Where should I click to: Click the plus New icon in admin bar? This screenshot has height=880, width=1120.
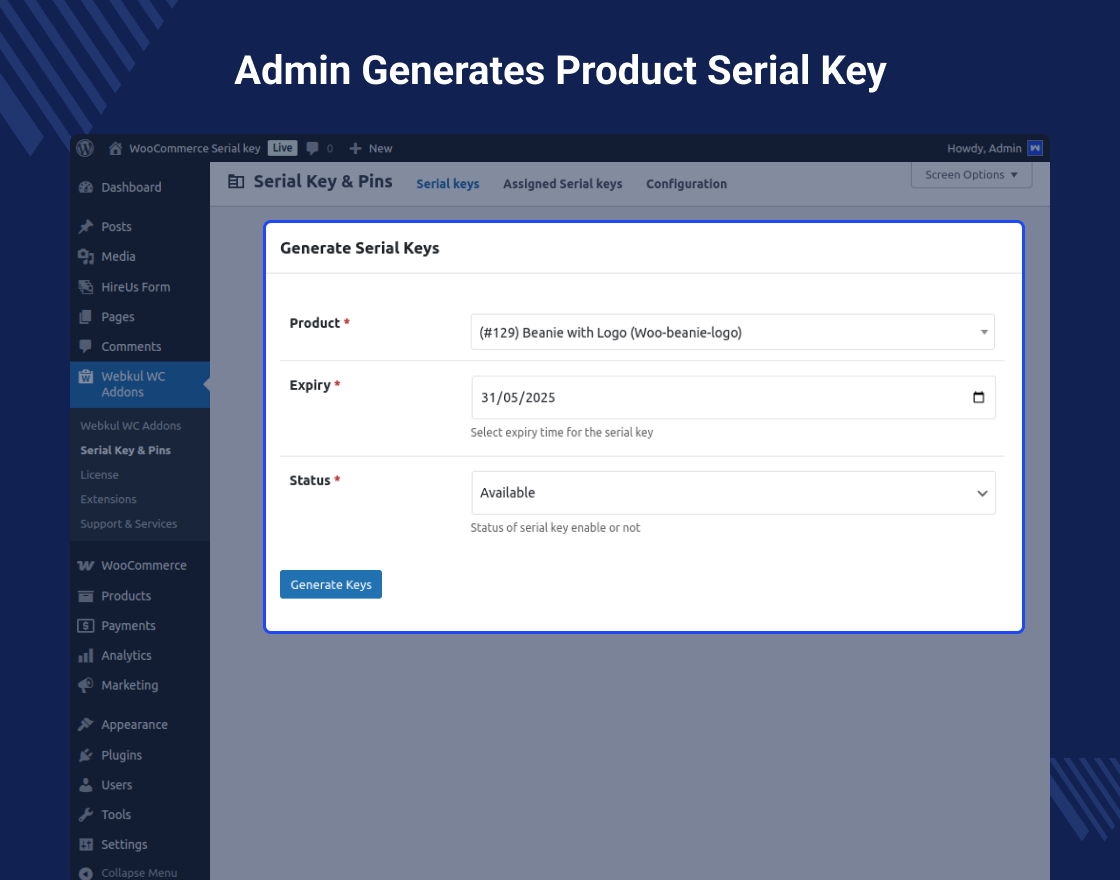[x=355, y=148]
